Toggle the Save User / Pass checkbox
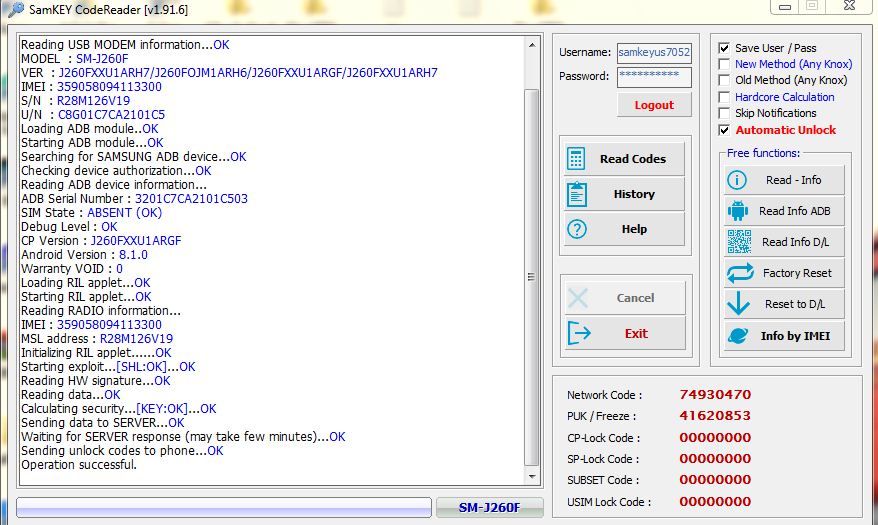The width and height of the screenshot is (878, 525). click(724, 48)
